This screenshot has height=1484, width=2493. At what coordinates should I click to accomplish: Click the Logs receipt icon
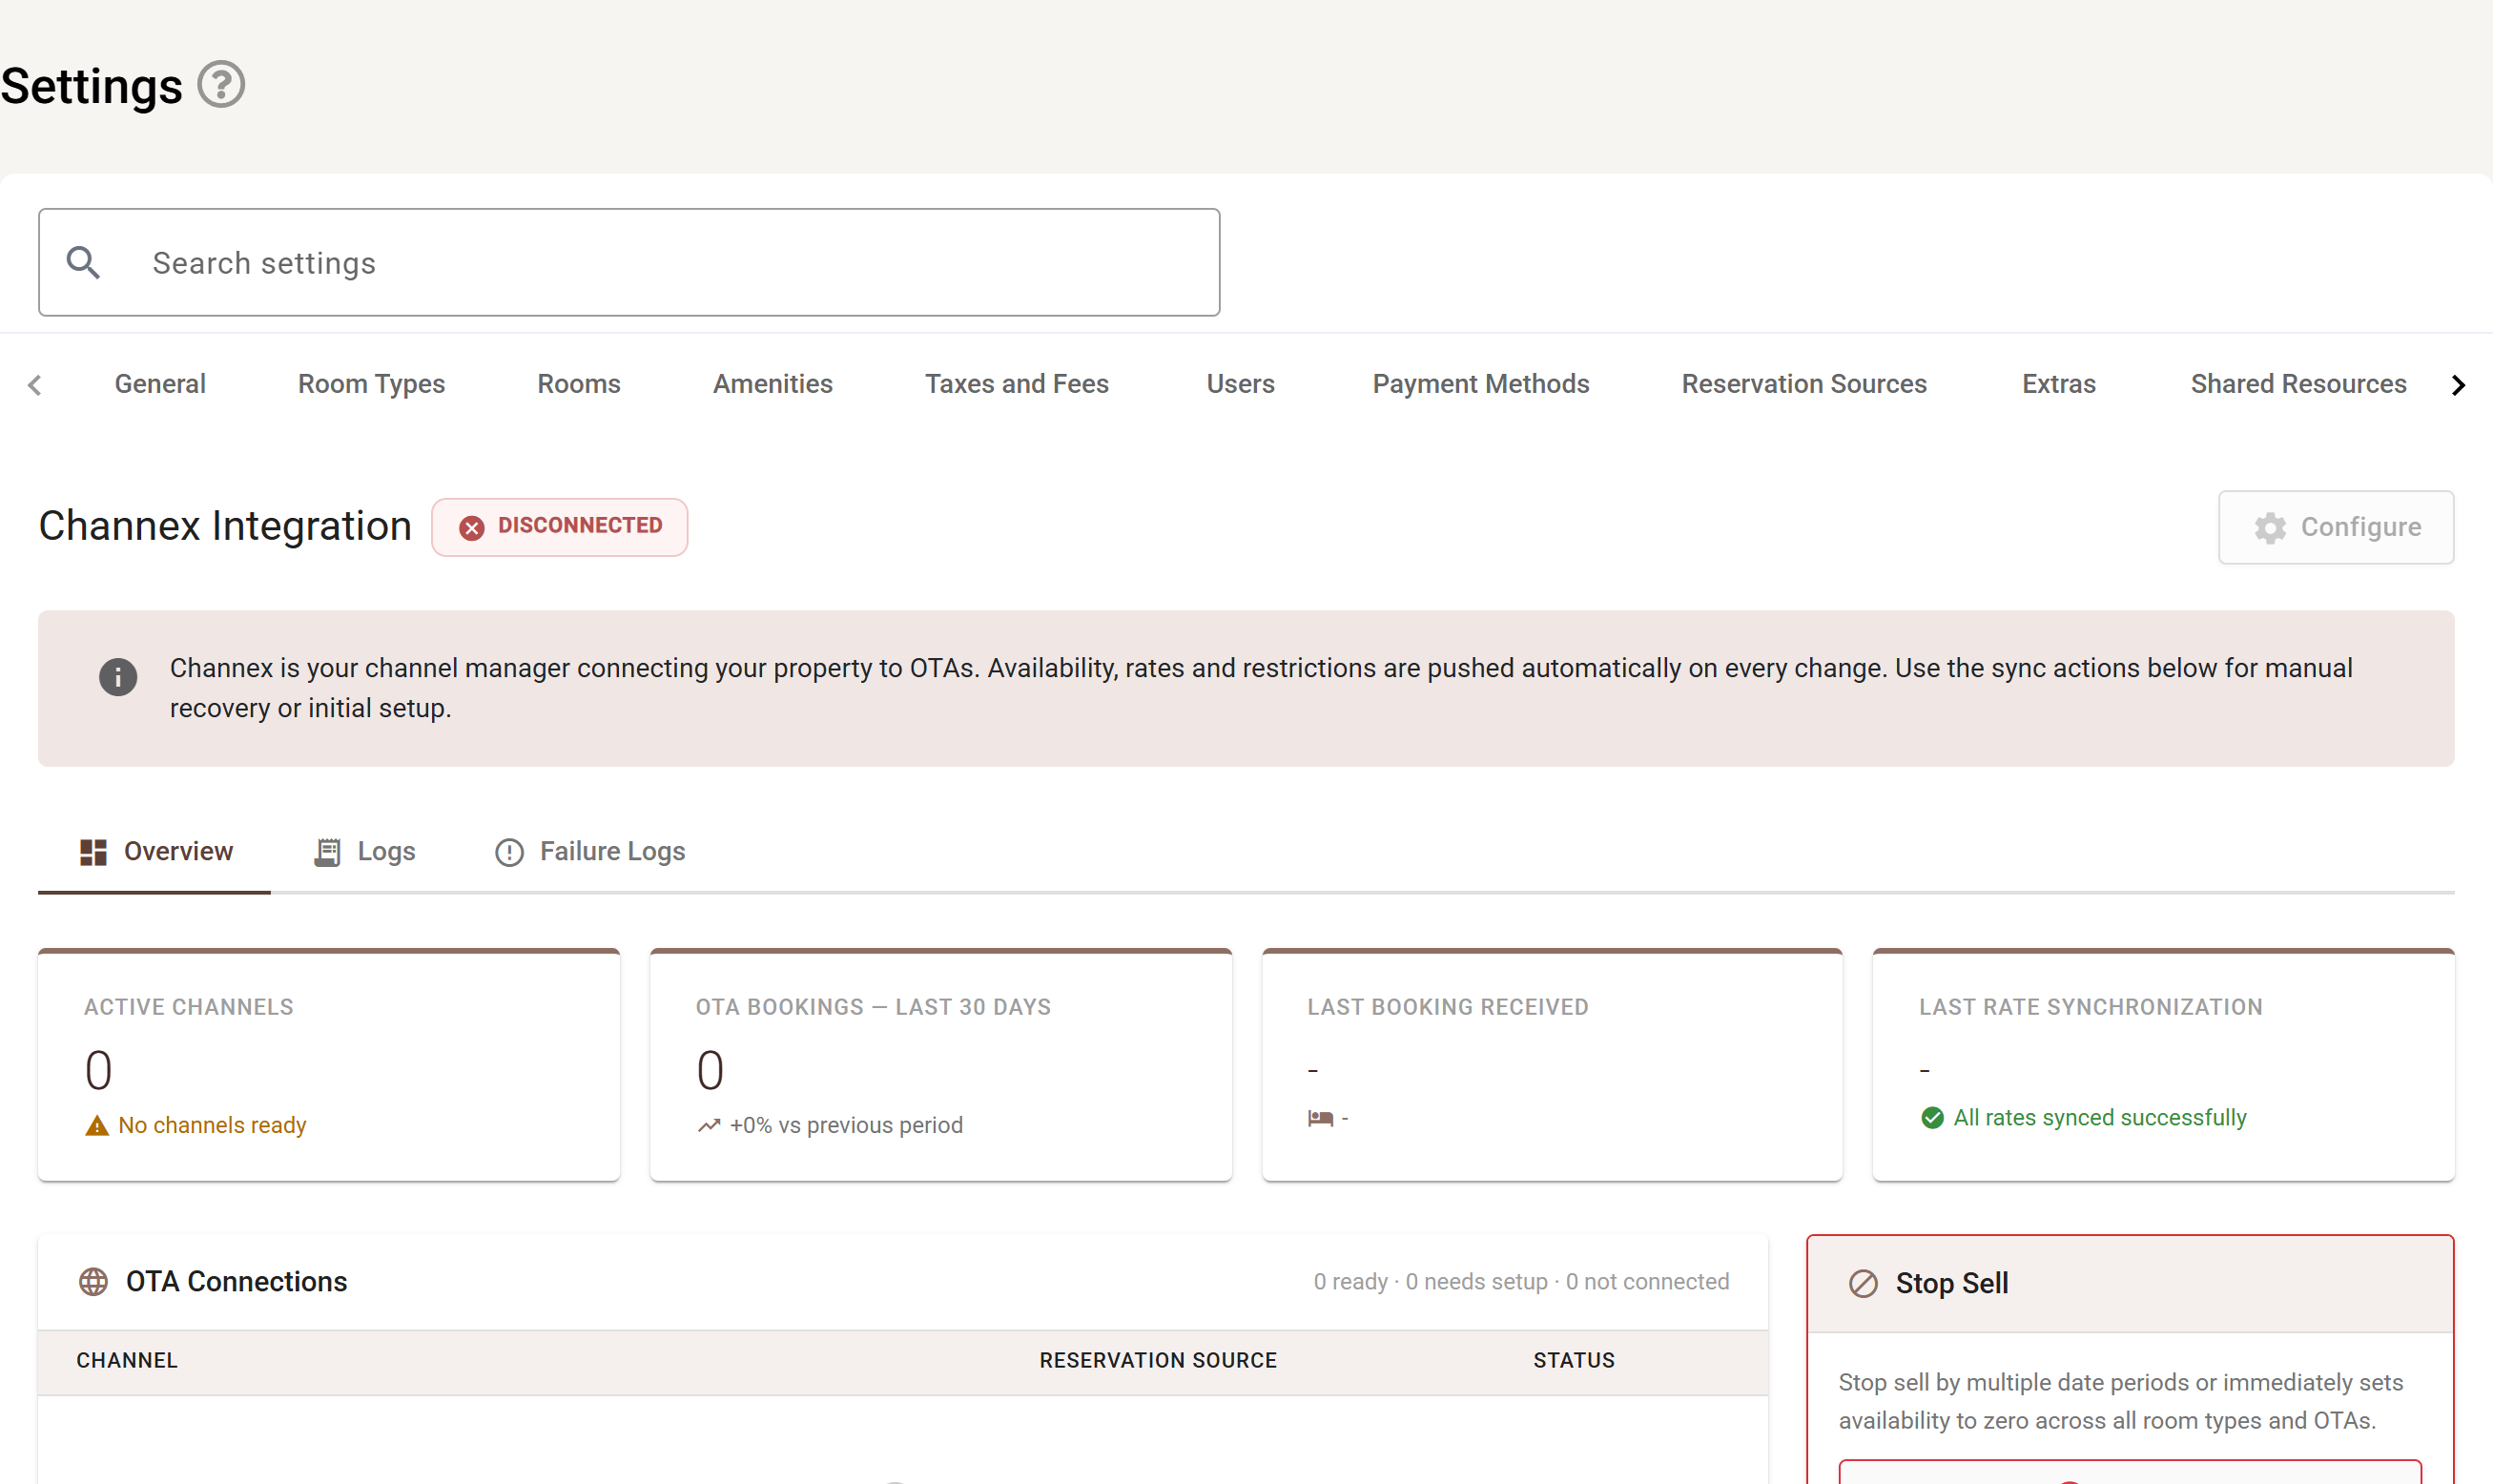[x=327, y=852]
